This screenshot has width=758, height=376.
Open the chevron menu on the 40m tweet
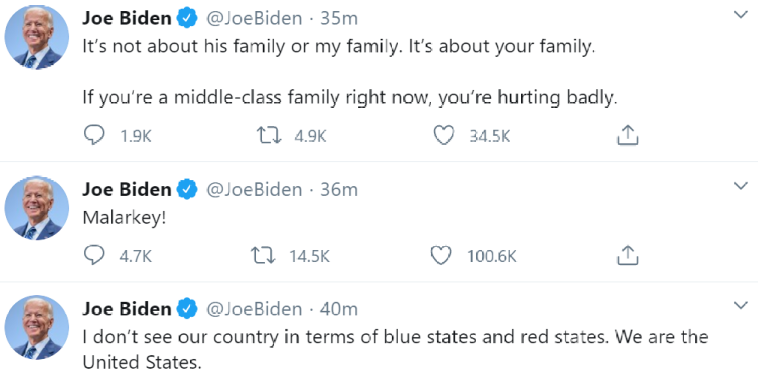(741, 305)
